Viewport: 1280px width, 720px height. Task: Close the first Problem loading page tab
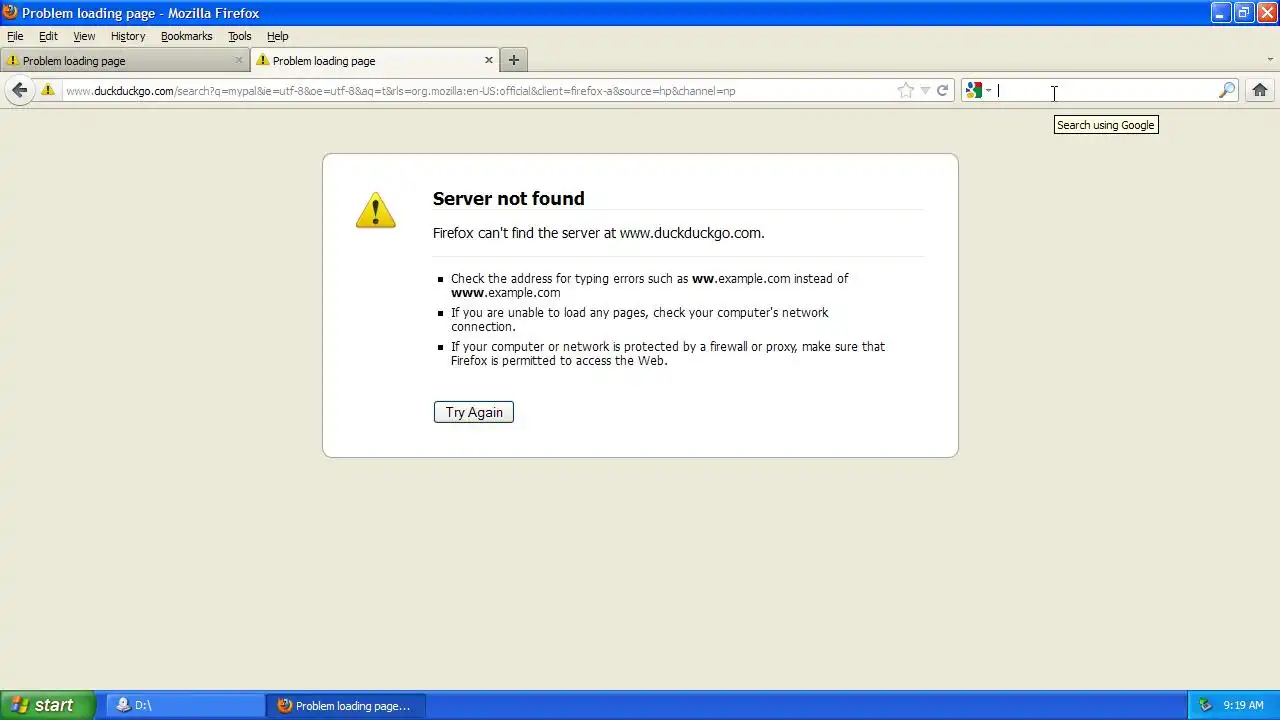pyautogui.click(x=239, y=60)
